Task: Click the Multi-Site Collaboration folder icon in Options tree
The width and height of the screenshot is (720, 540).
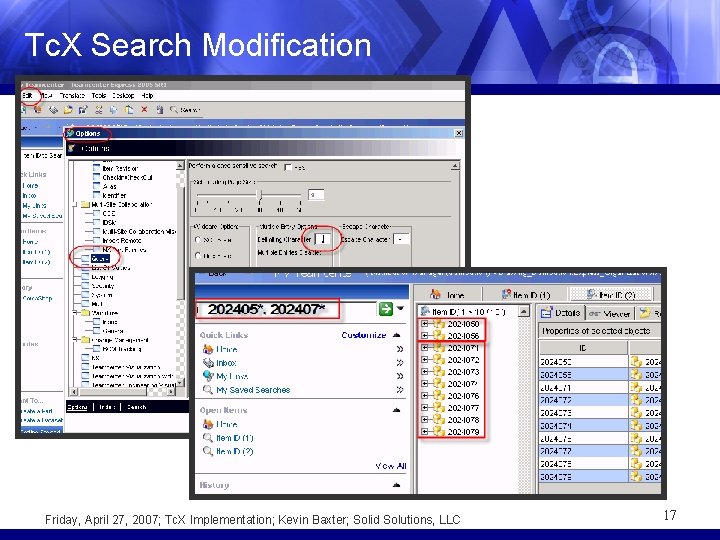Action: pyautogui.click(x=85, y=204)
